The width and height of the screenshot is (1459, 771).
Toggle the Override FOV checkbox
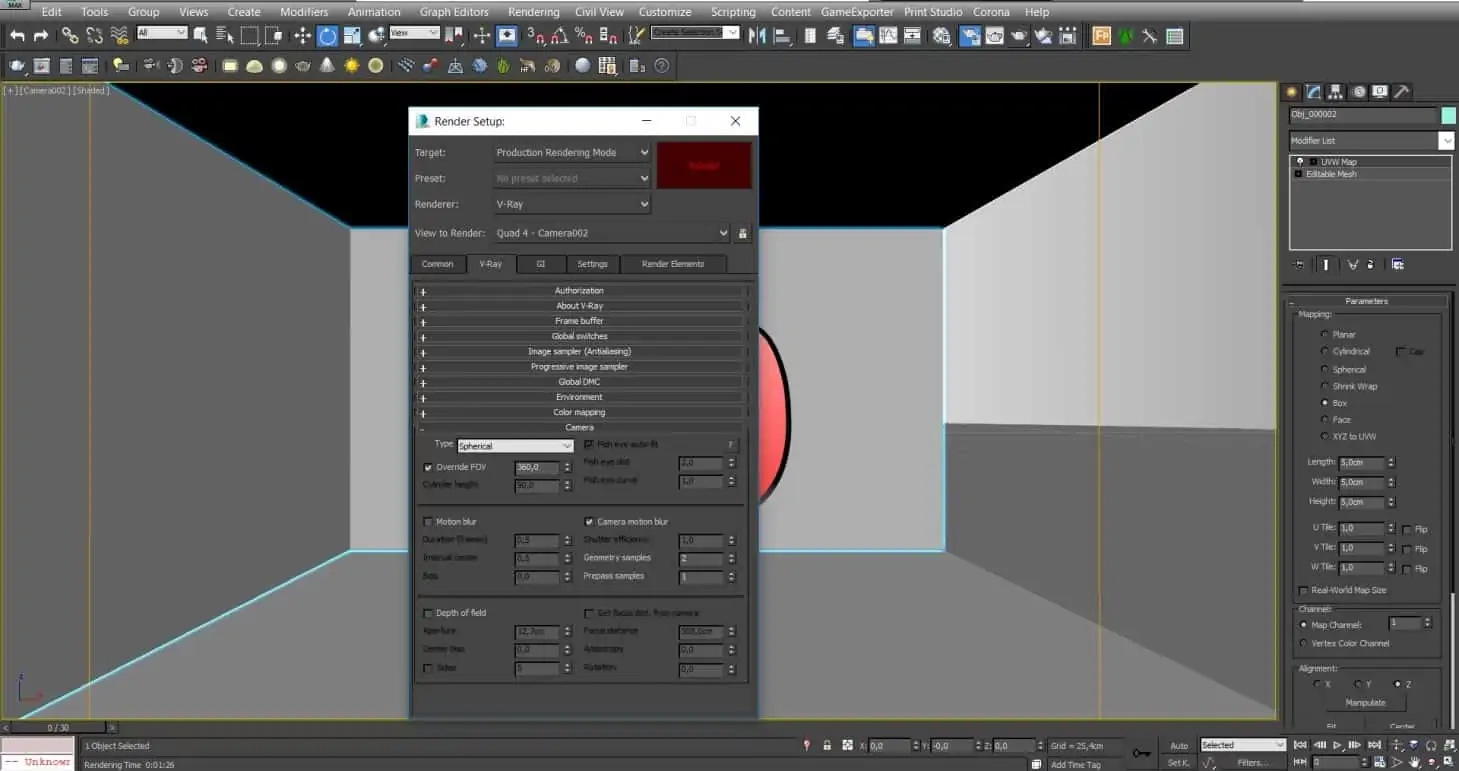pyautogui.click(x=428, y=467)
